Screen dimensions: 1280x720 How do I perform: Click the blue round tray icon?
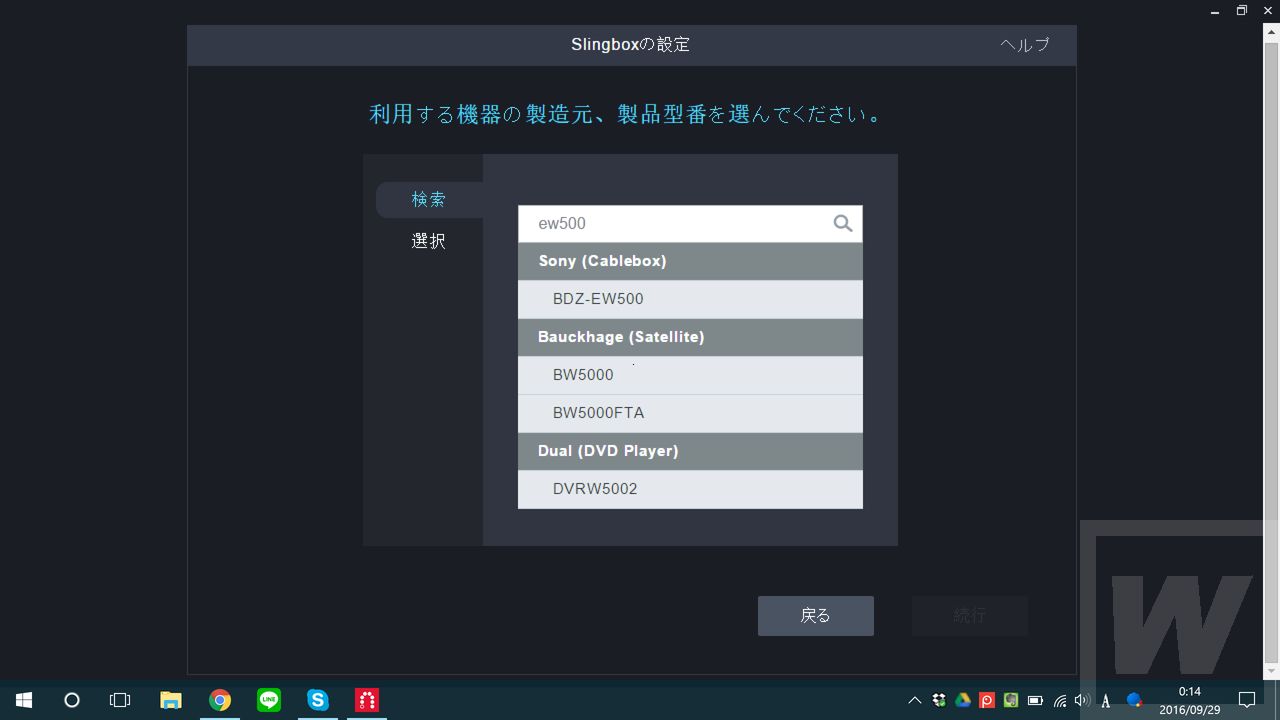(1134, 700)
